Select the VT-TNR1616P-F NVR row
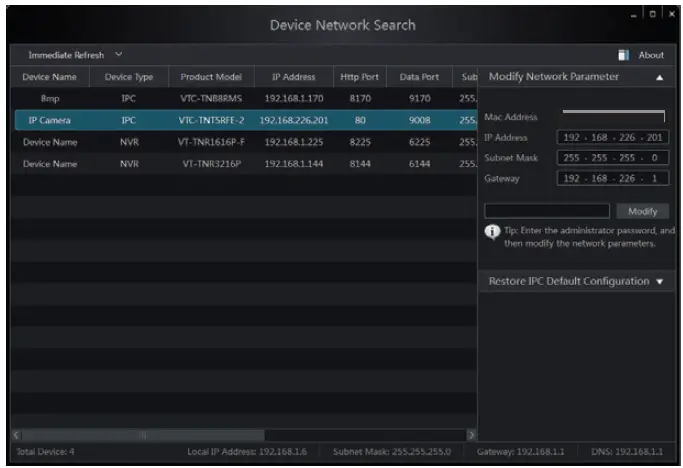The width and height of the screenshot is (683, 468). click(240, 142)
